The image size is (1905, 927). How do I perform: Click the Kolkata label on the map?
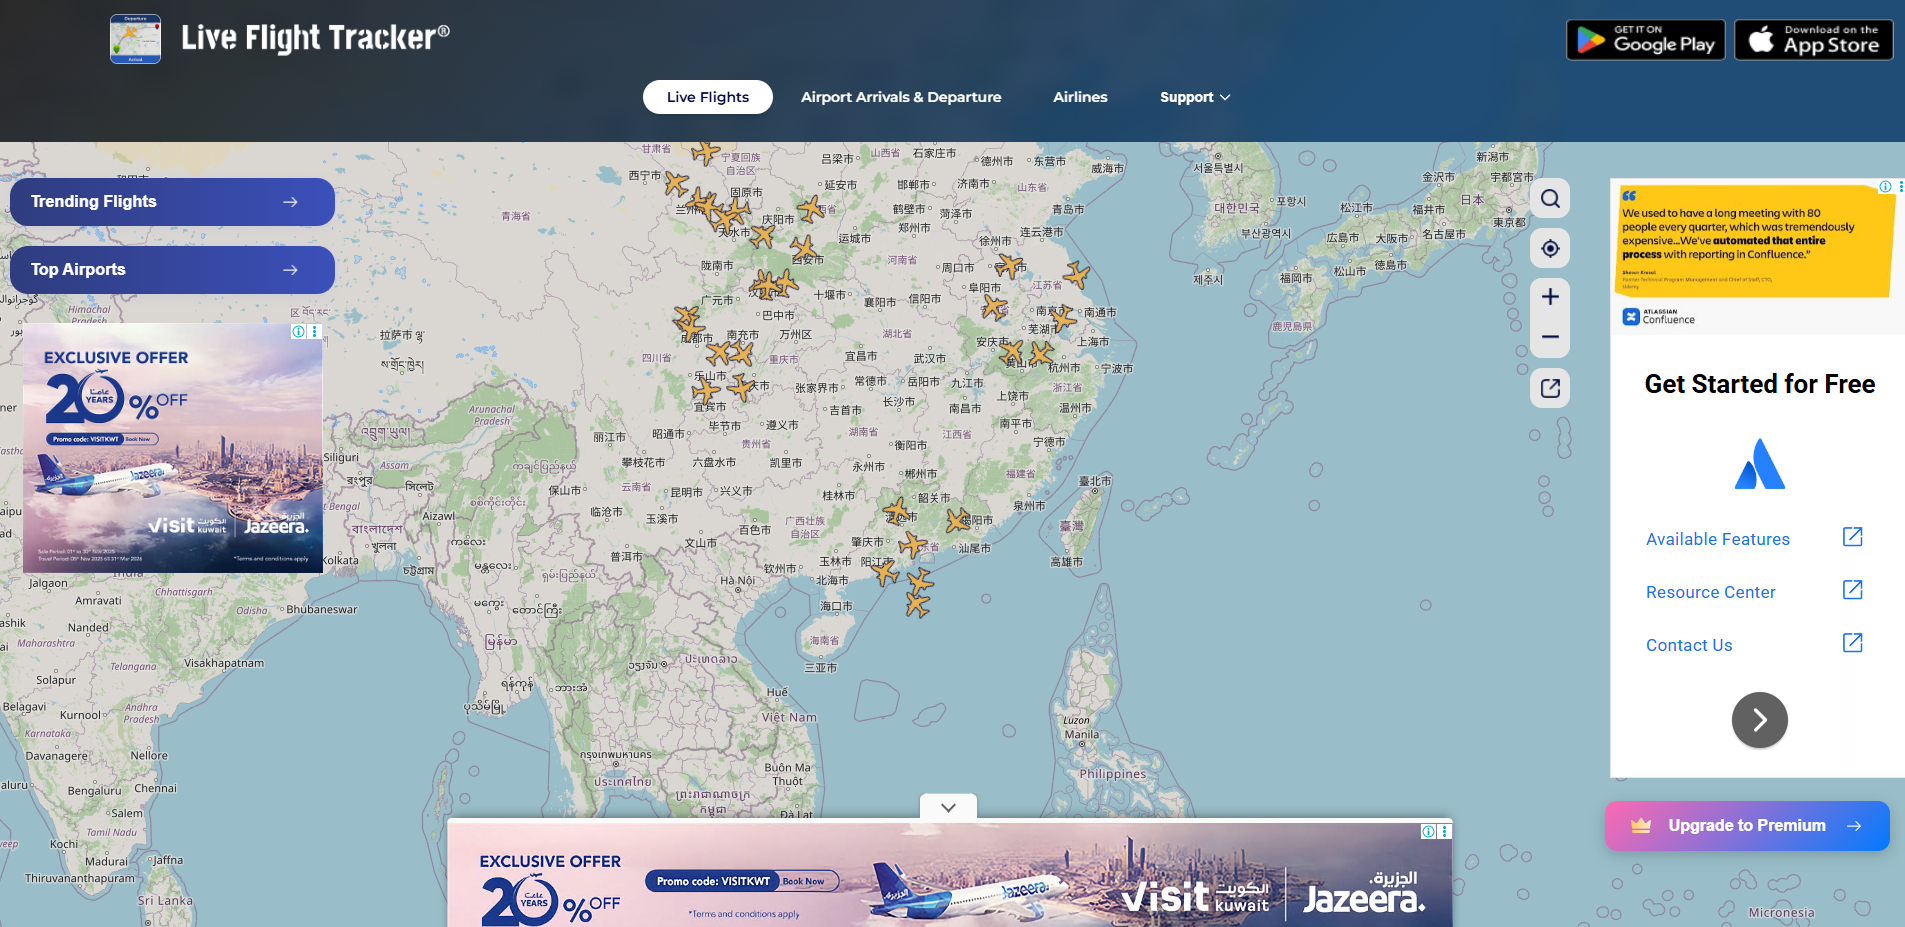click(340, 560)
